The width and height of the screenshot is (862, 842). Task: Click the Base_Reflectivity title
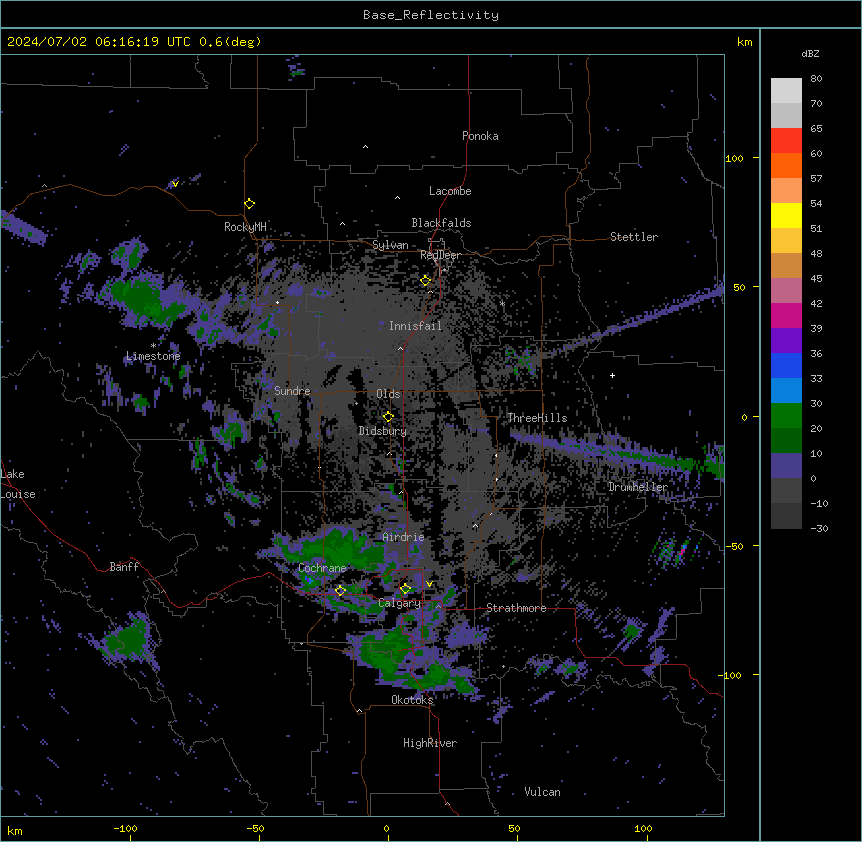coord(431,15)
